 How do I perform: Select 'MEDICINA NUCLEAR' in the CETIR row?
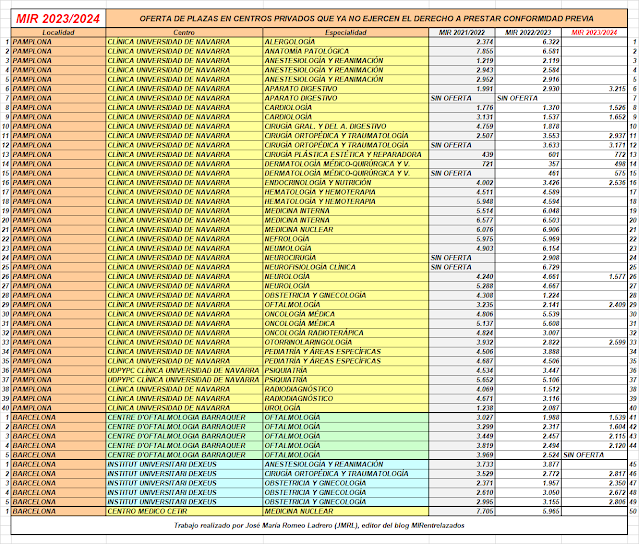(346, 511)
